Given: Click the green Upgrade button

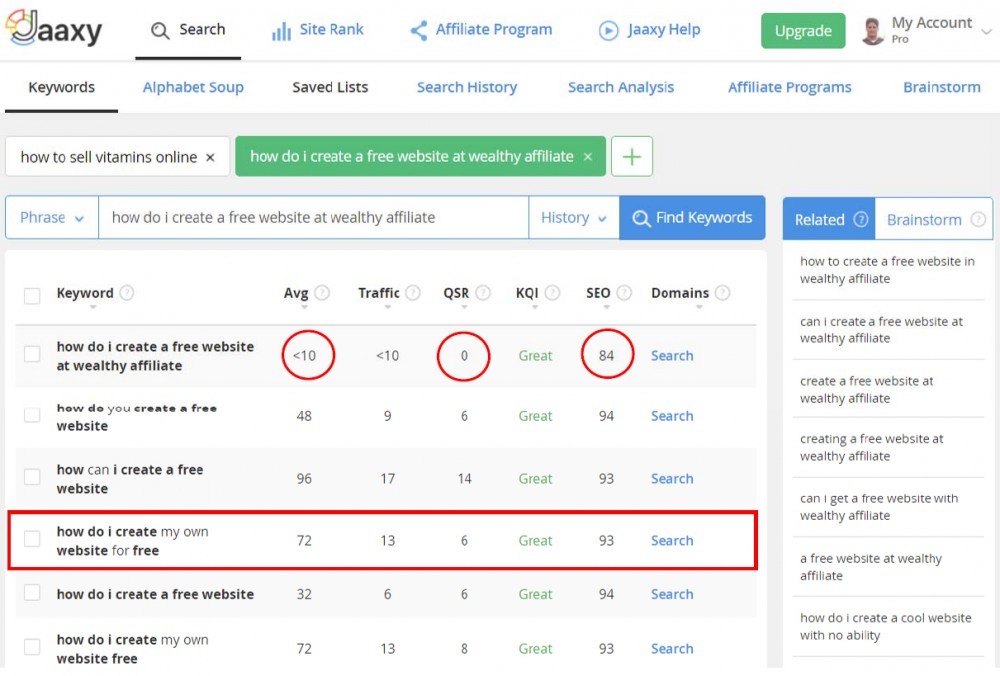Looking at the screenshot, I should (x=803, y=31).
